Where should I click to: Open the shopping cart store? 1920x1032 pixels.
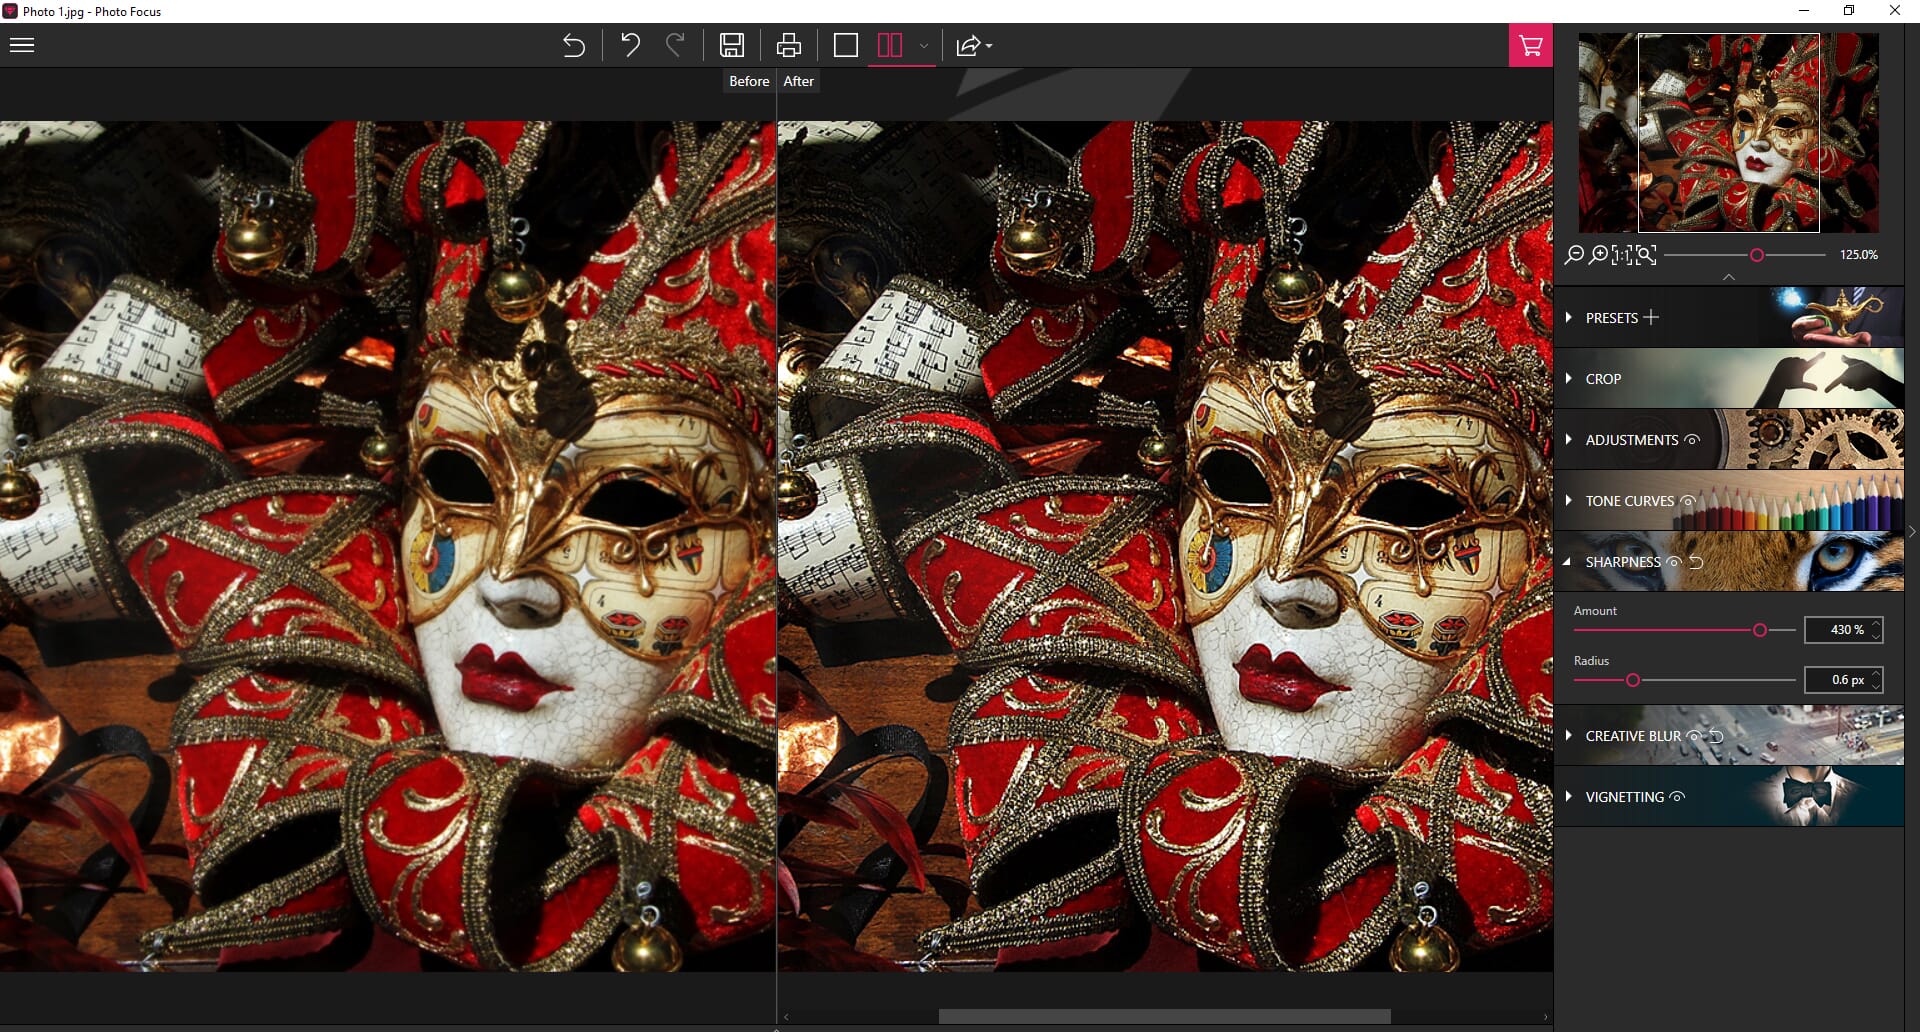1530,45
